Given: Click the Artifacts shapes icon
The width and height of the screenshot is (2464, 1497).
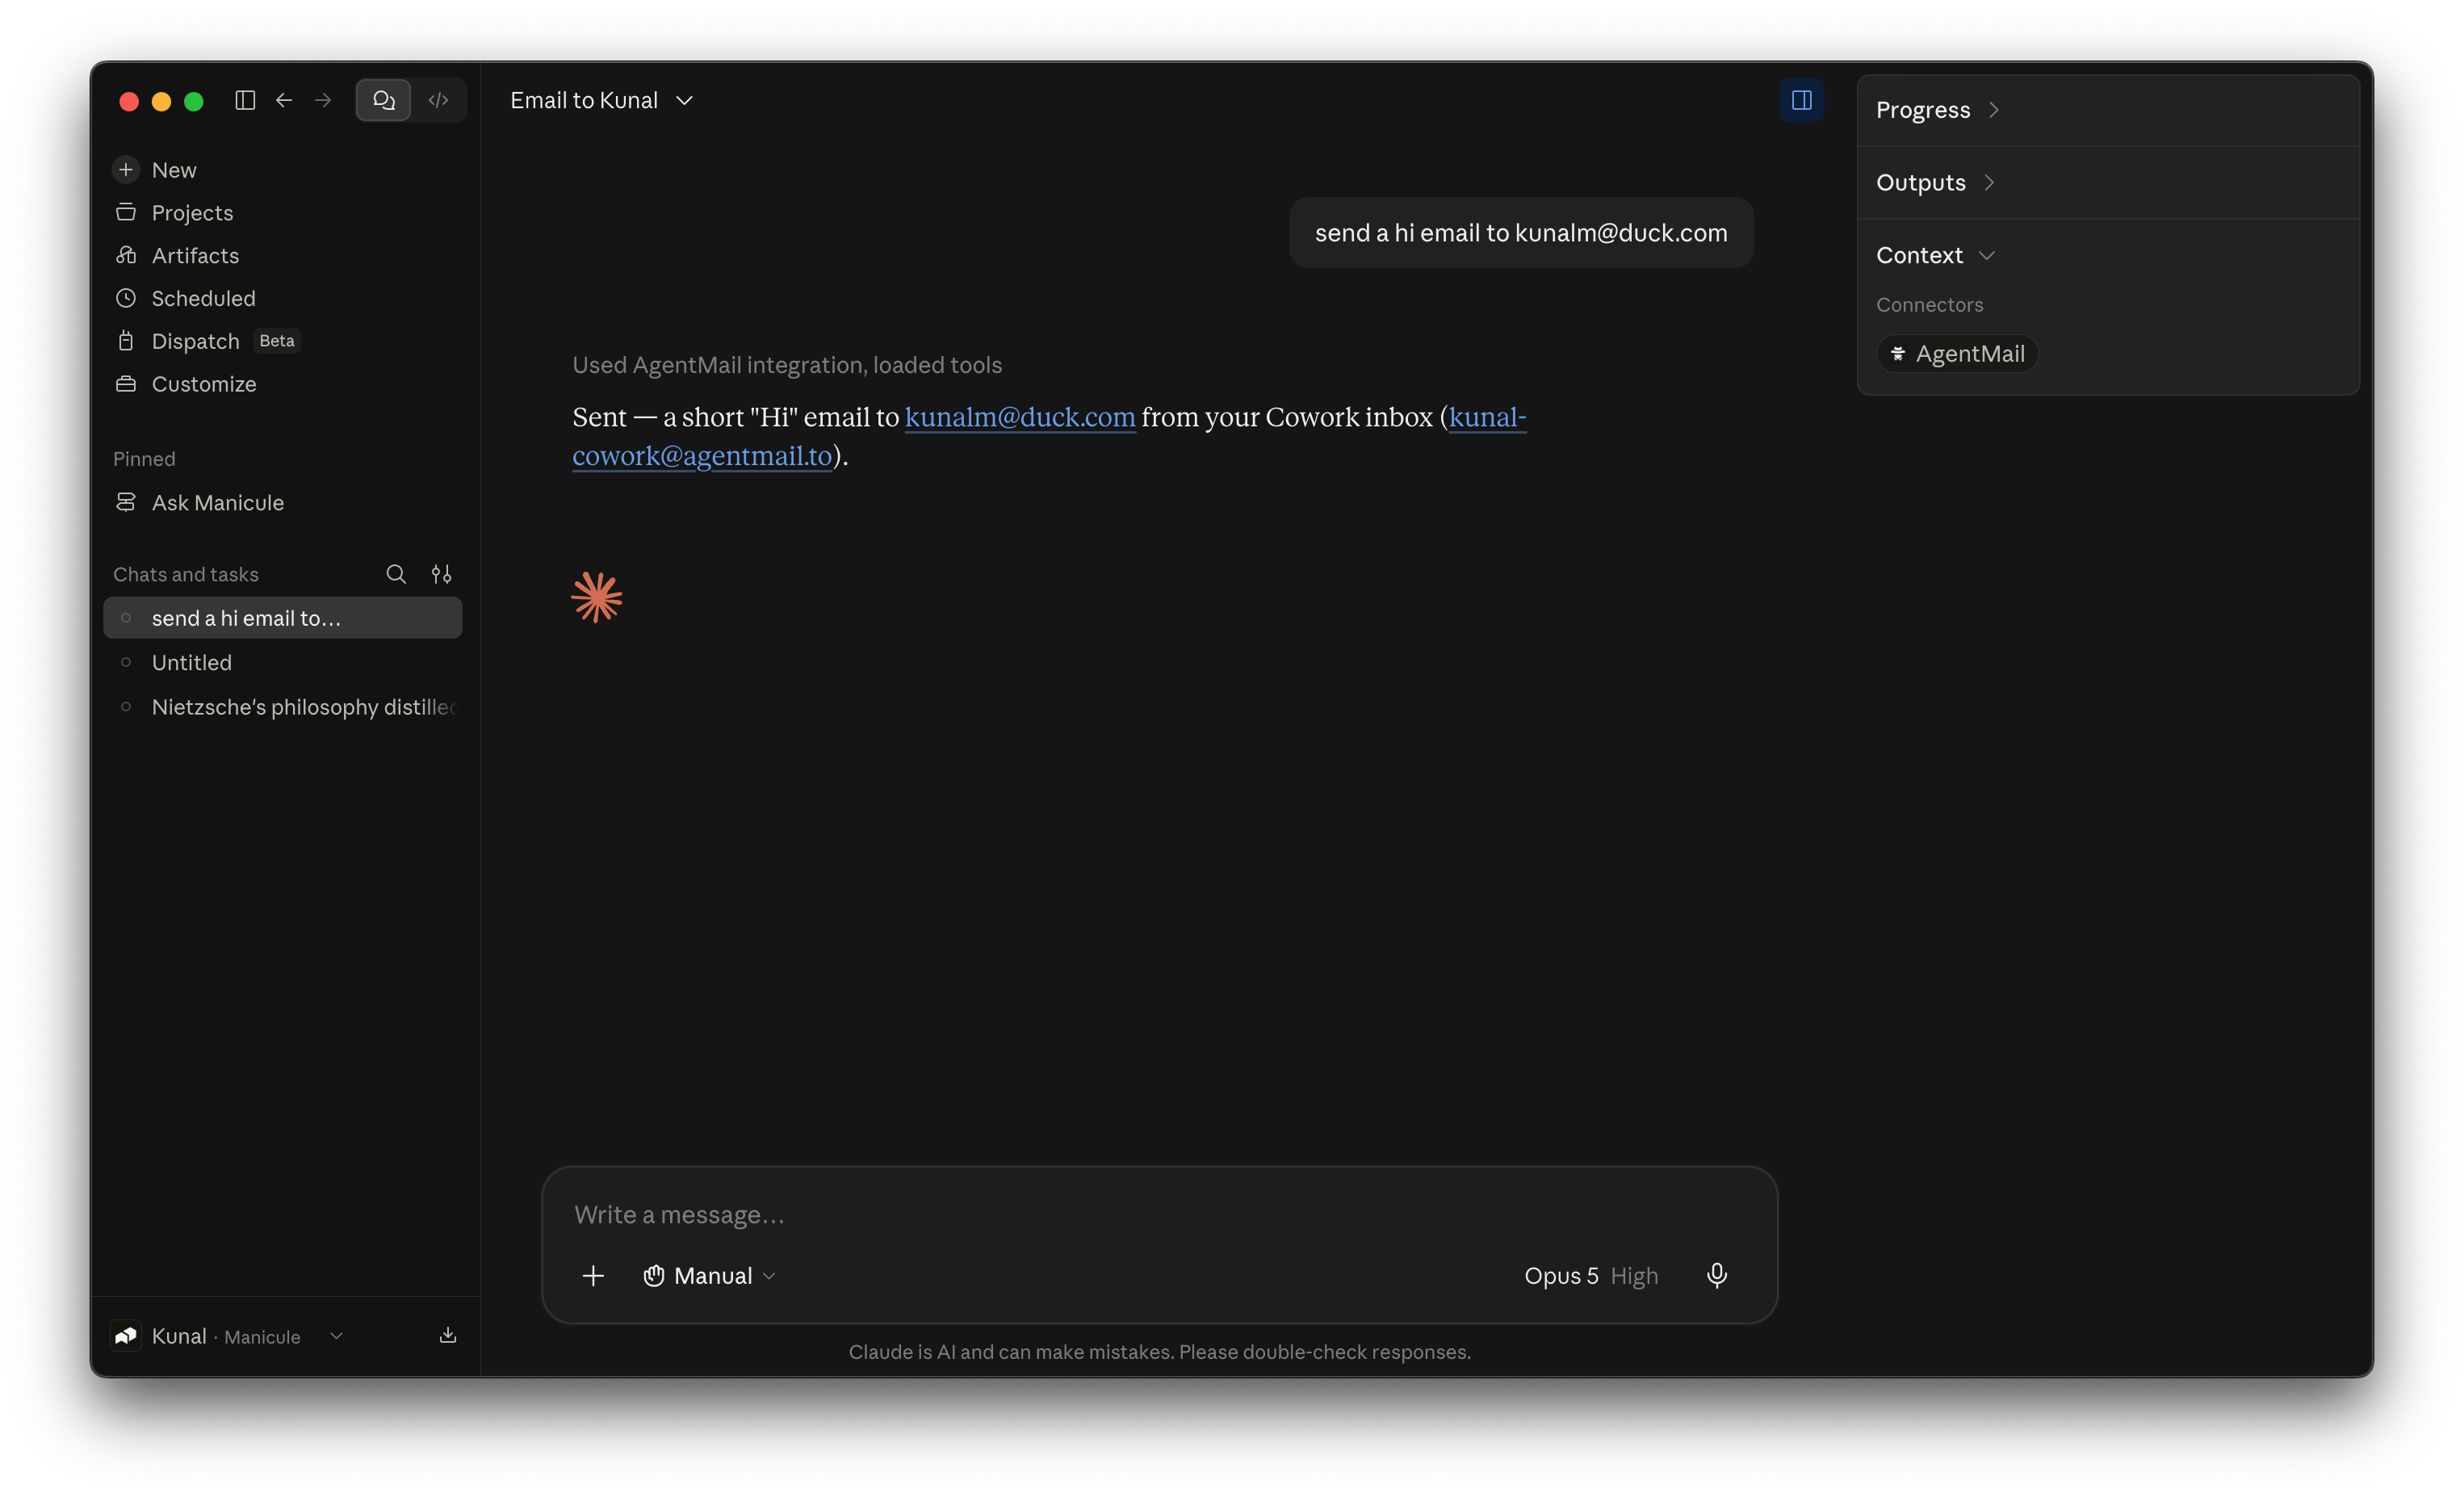Looking at the screenshot, I should click(126, 255).
